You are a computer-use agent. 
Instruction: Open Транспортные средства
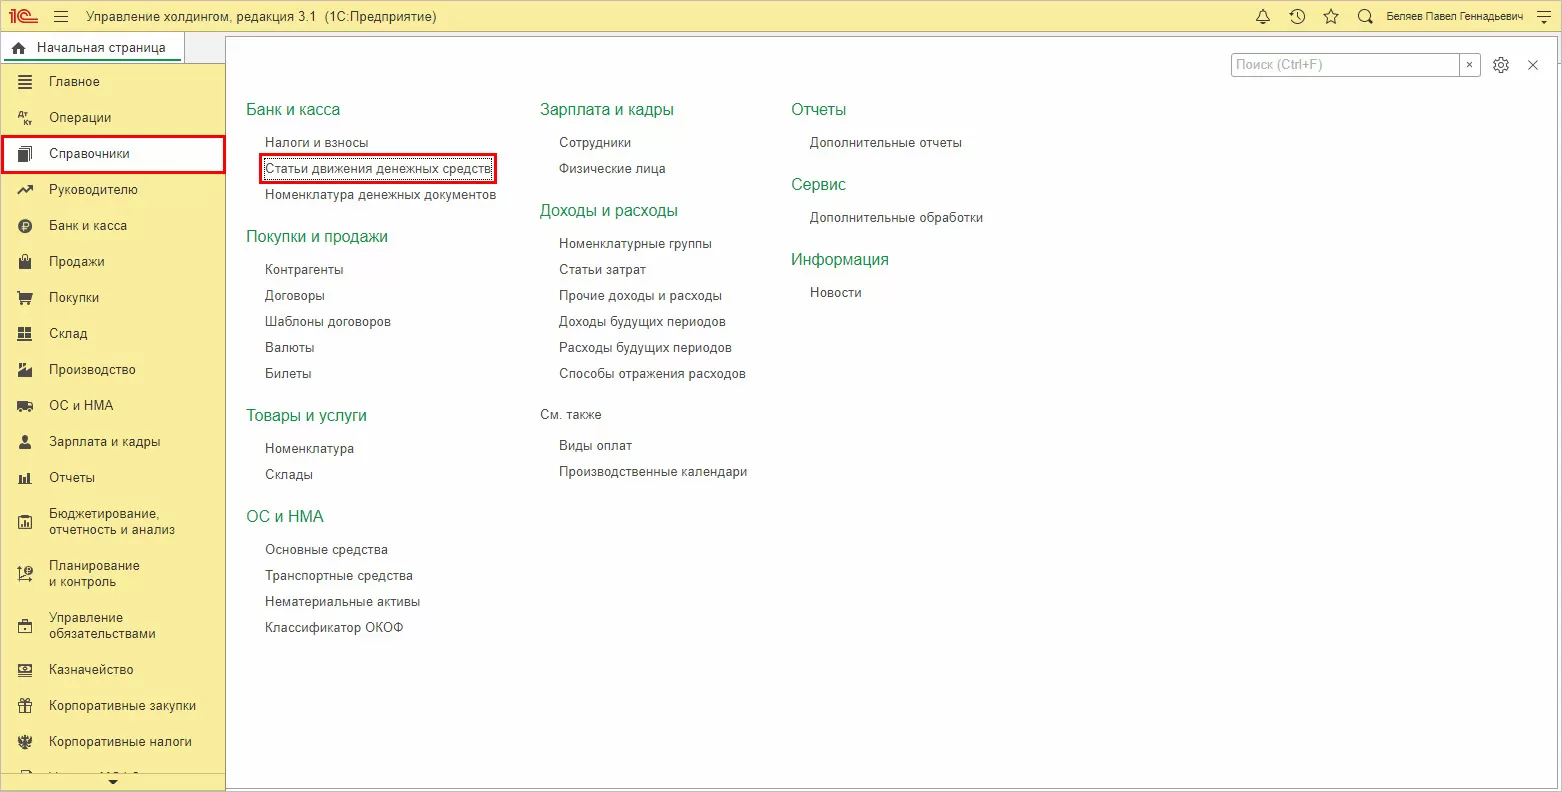(x=339, y=576)
